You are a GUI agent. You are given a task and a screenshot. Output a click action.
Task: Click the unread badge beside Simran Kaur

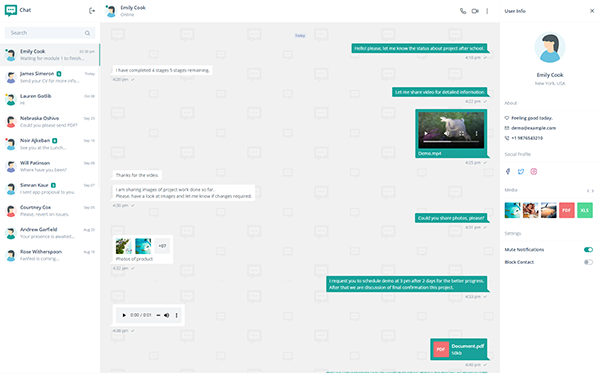[x=53, y=185]
